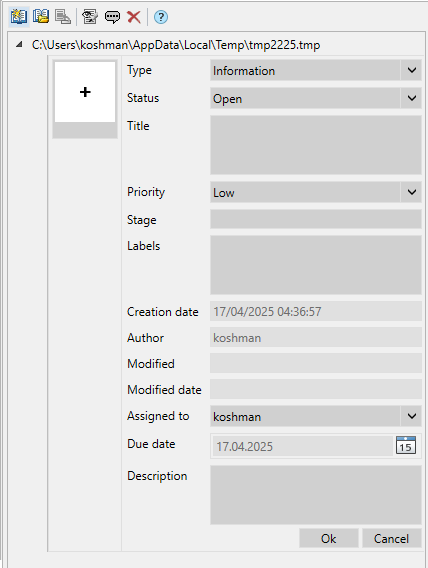Click the red X delete icon
Viewport: 428px width, 568px height.
pos(134,17)
